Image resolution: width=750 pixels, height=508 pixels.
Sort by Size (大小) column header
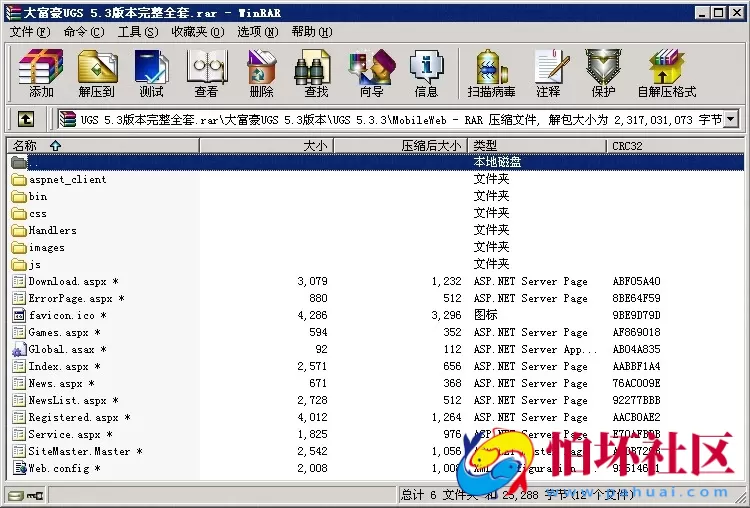[266, 145]
